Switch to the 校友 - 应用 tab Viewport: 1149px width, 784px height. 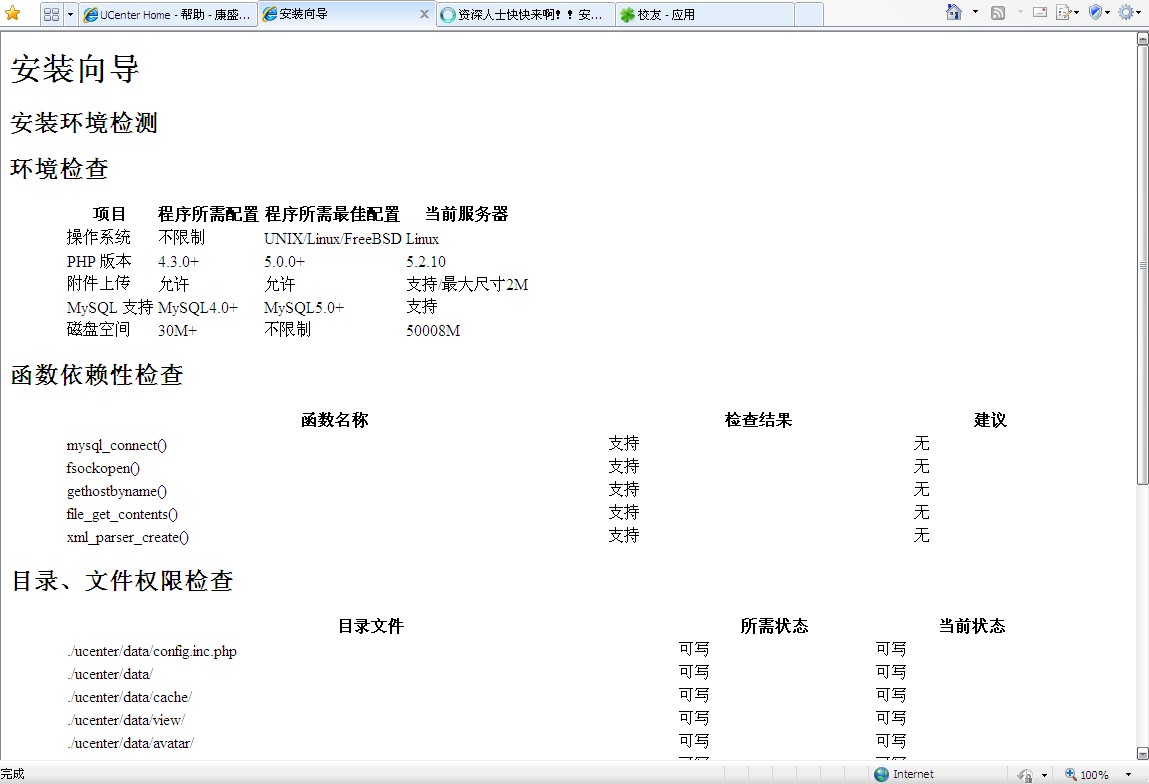705,15
